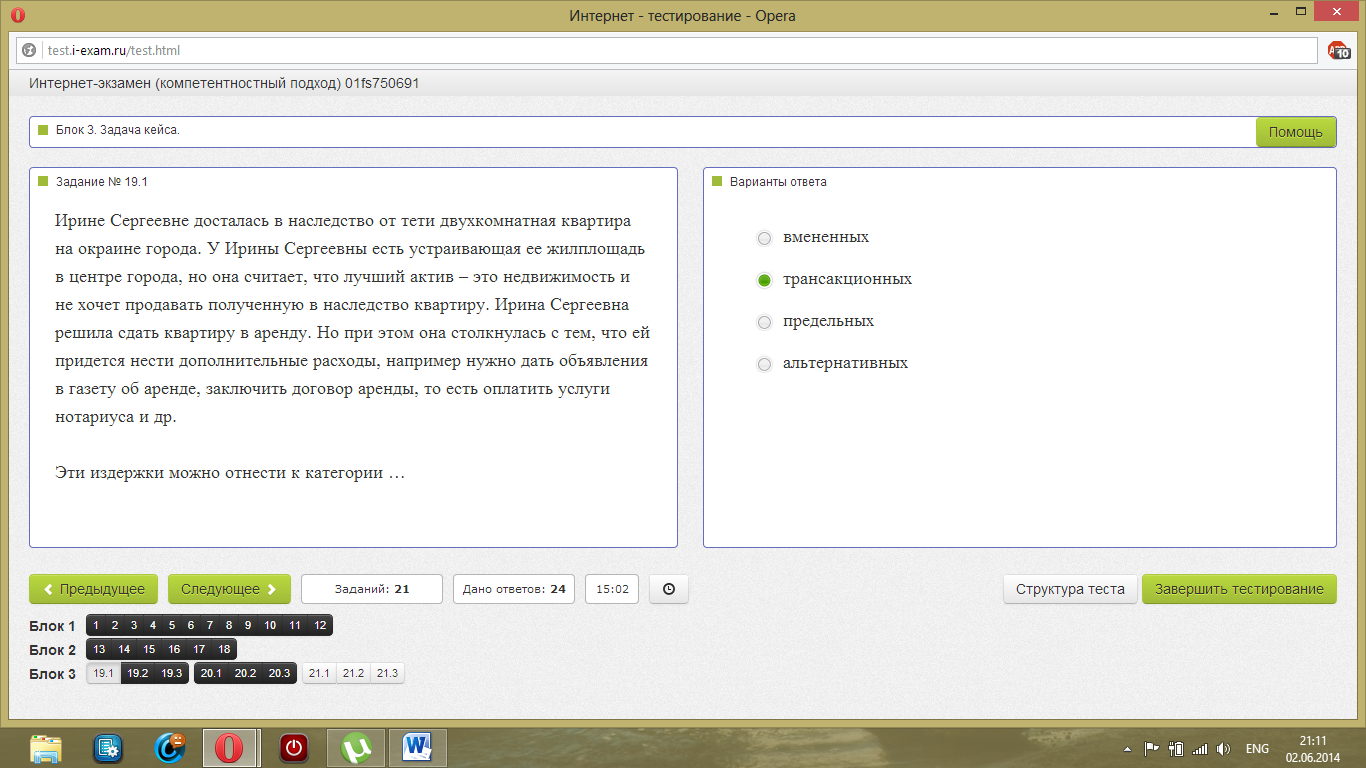Screen dimensions: 1366x768
Task: Go to the previous task with Предыдущее
Action: pos(94,589)
